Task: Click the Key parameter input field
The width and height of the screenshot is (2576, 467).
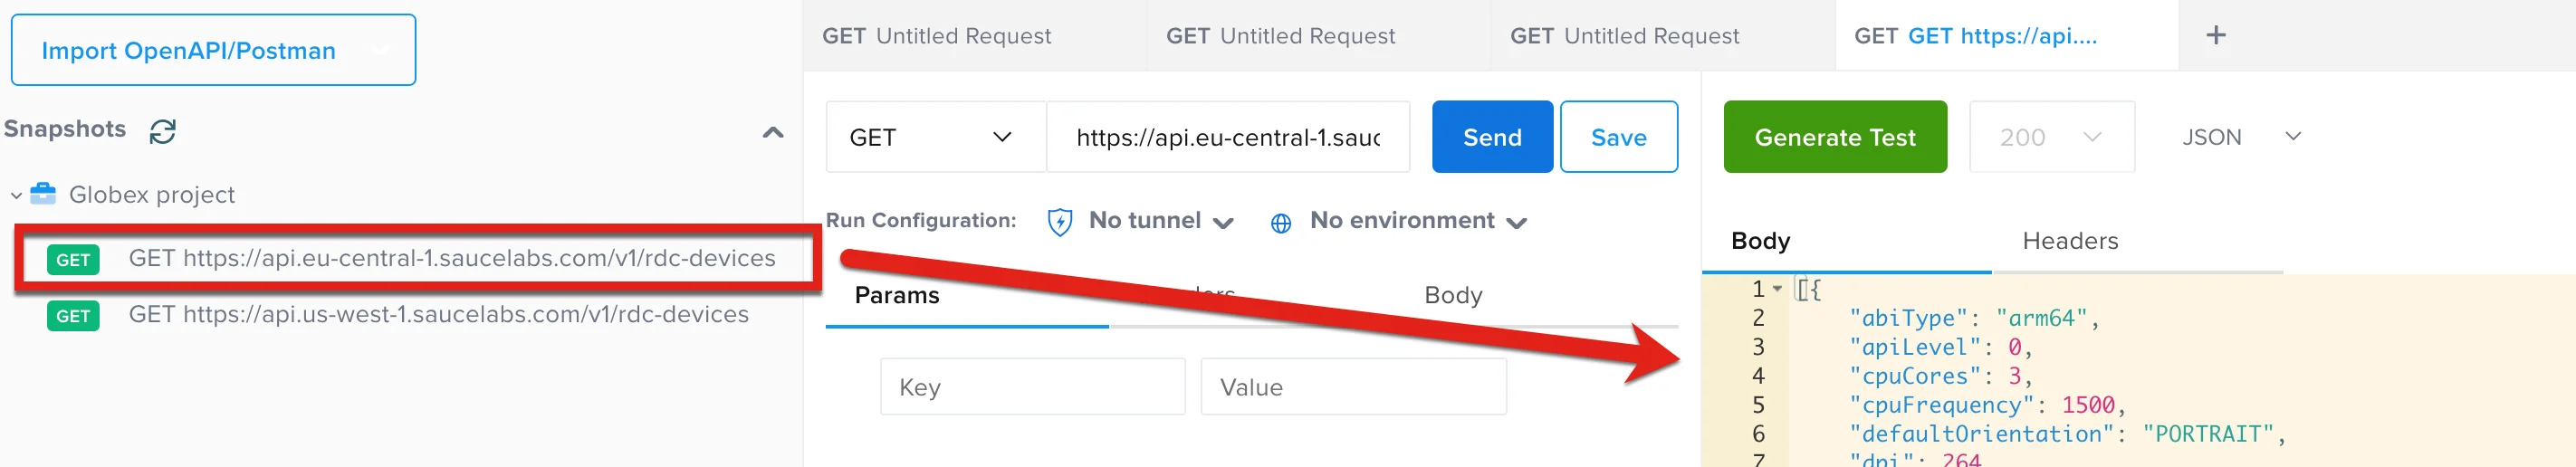Action: pos(1031,387)
